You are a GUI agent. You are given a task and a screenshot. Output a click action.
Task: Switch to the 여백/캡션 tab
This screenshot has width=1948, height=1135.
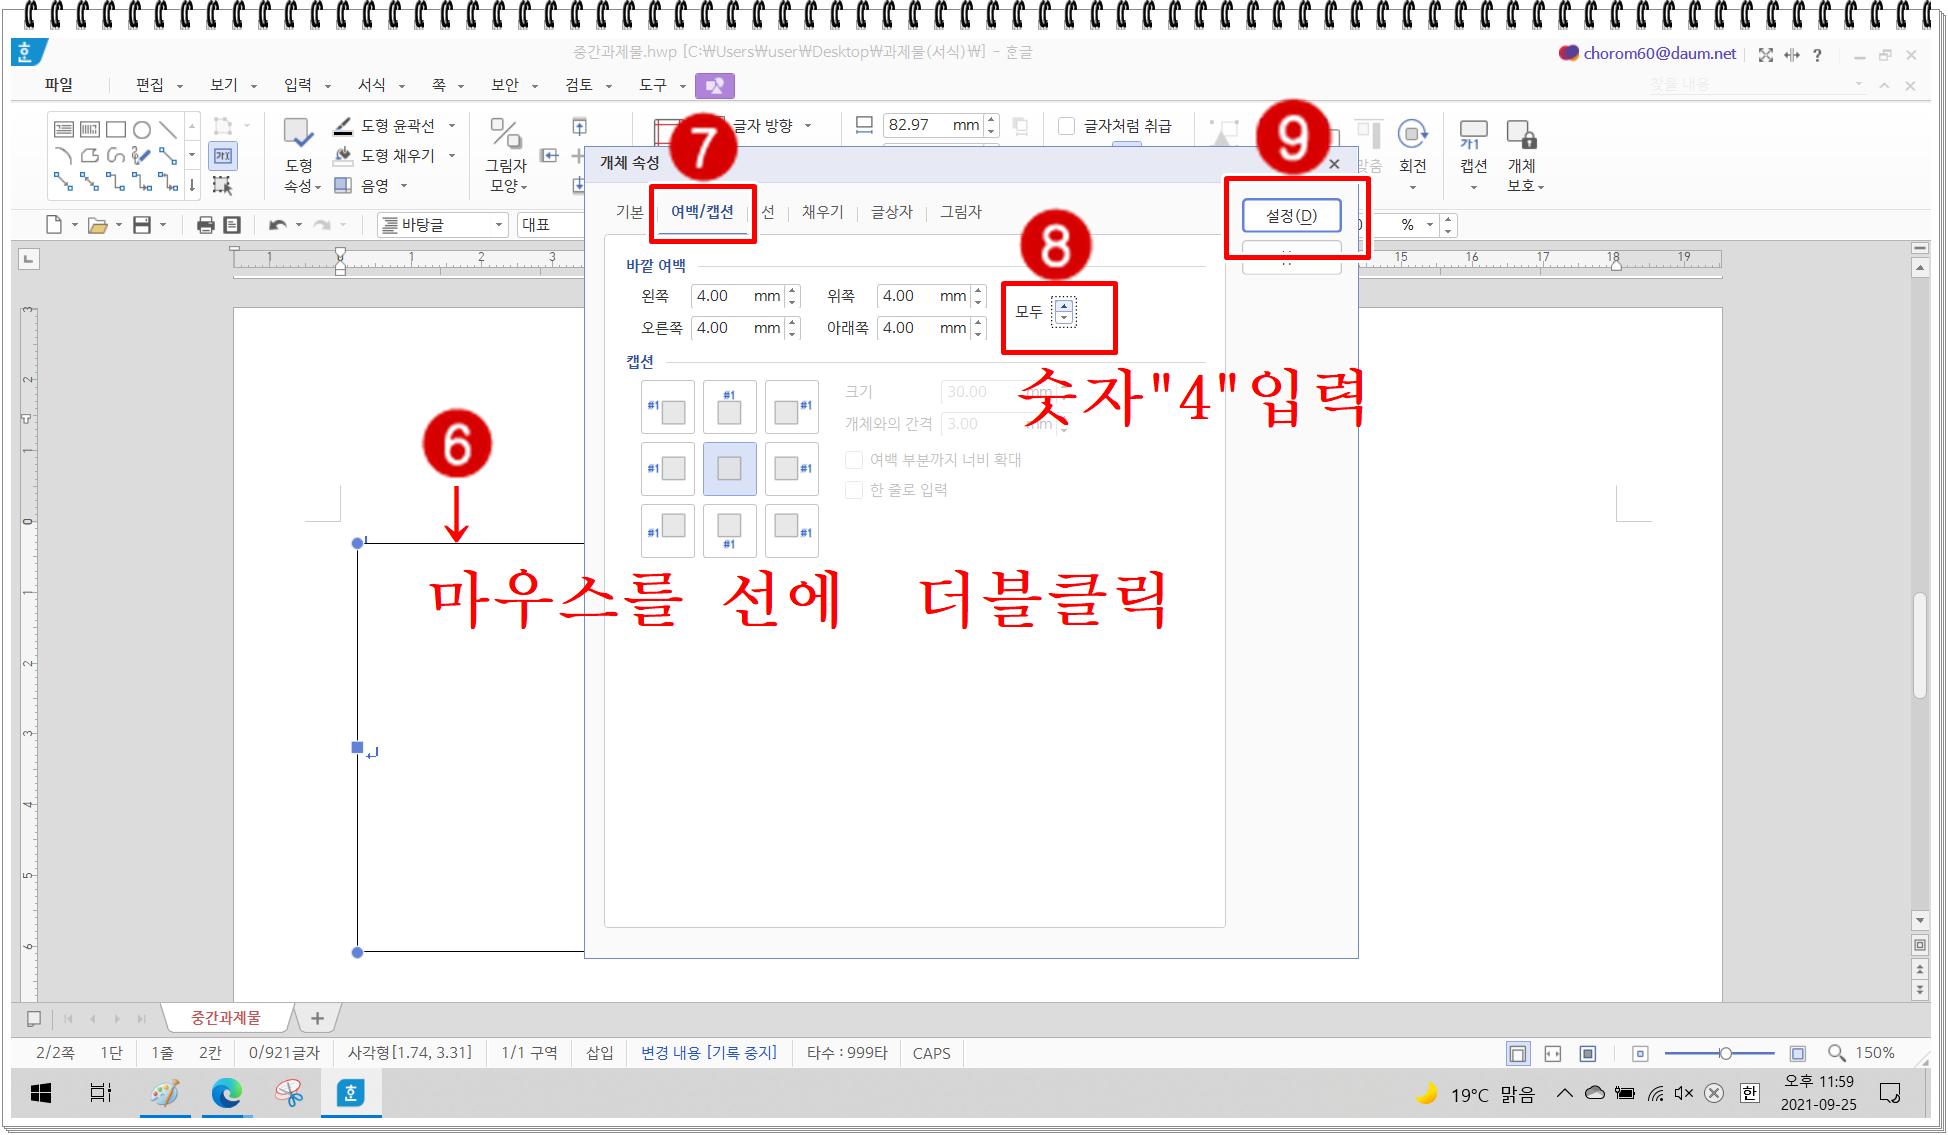point(702,212)
